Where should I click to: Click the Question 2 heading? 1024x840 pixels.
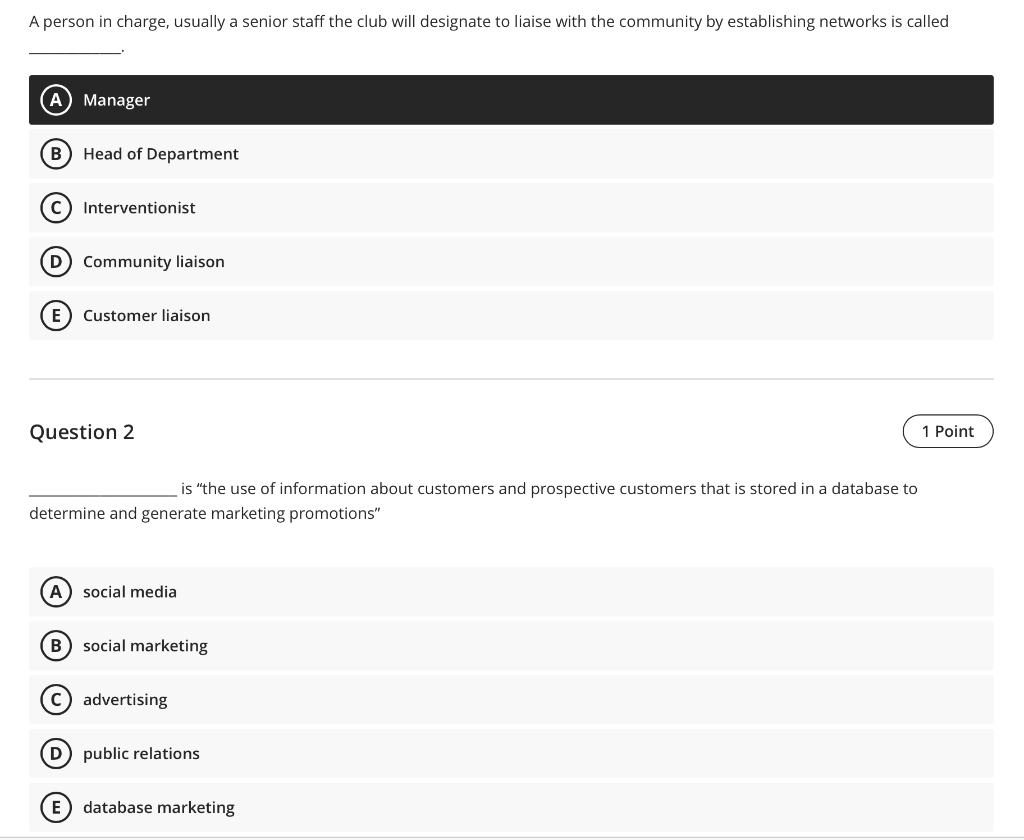tap(82, 431)
